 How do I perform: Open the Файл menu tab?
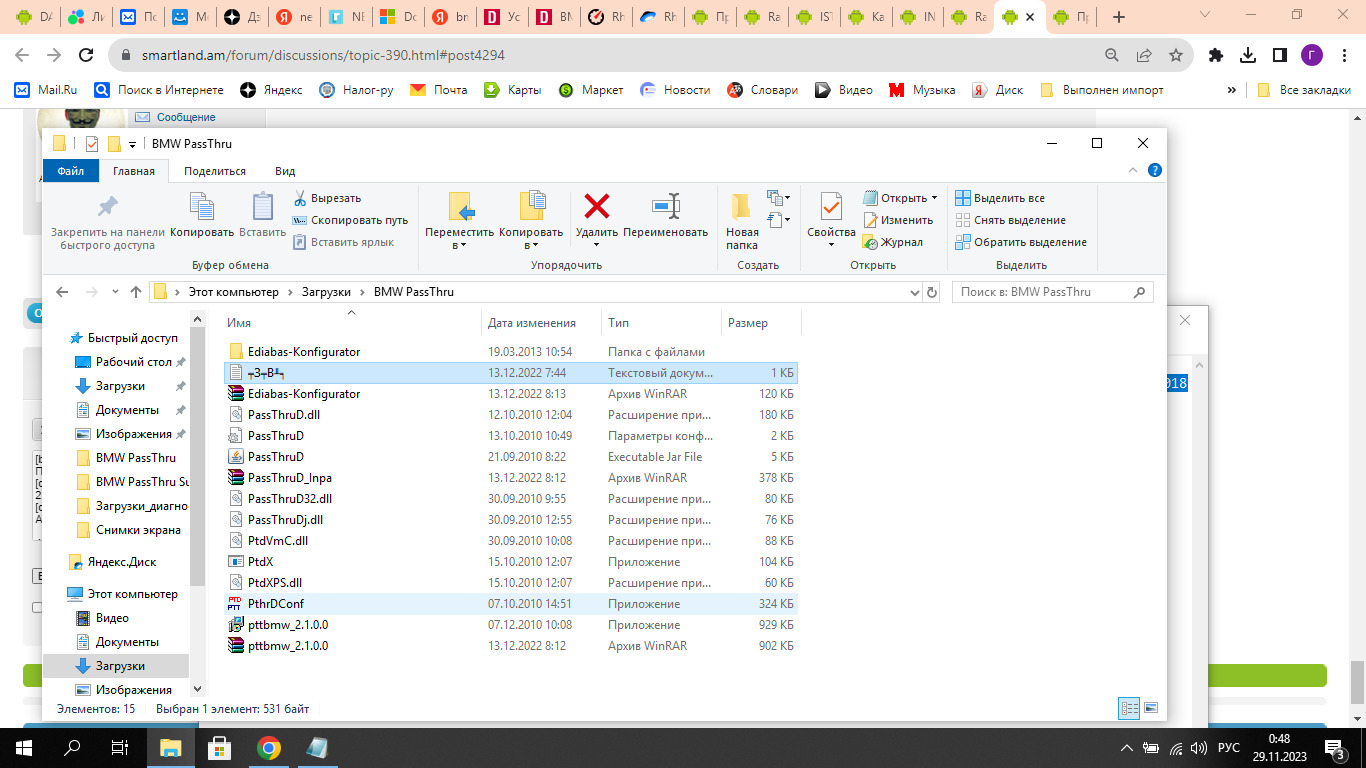(x=70, y=171)
